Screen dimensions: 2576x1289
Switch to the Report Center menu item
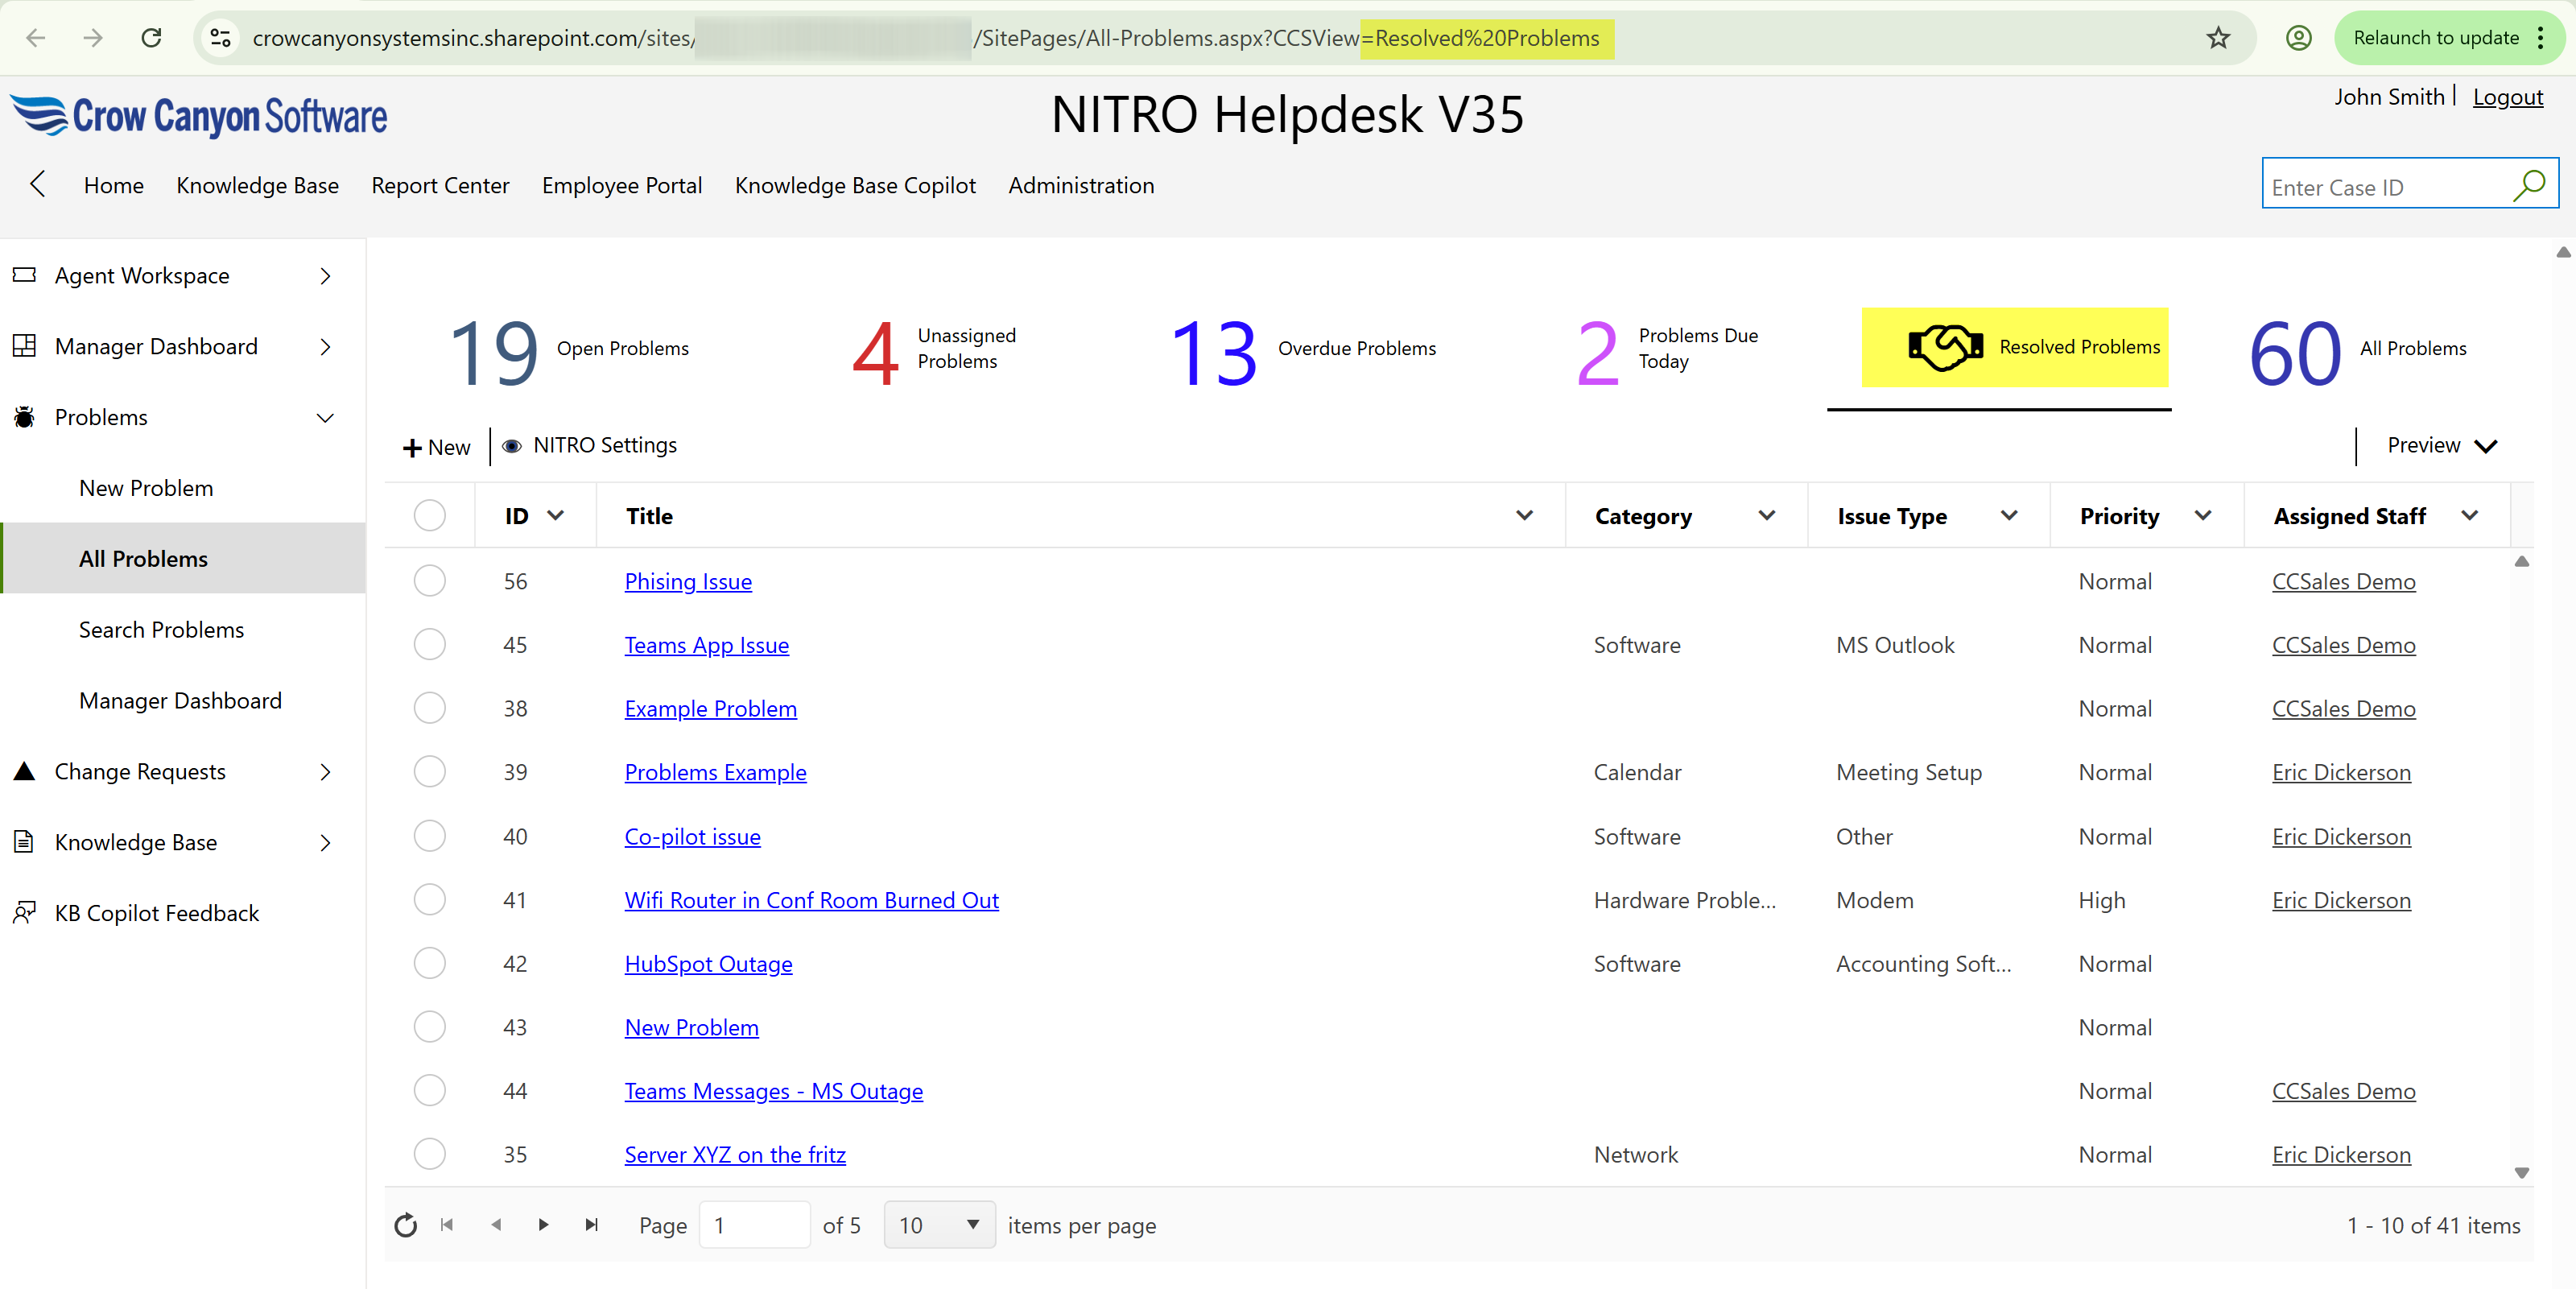click(x=440, y=185)
